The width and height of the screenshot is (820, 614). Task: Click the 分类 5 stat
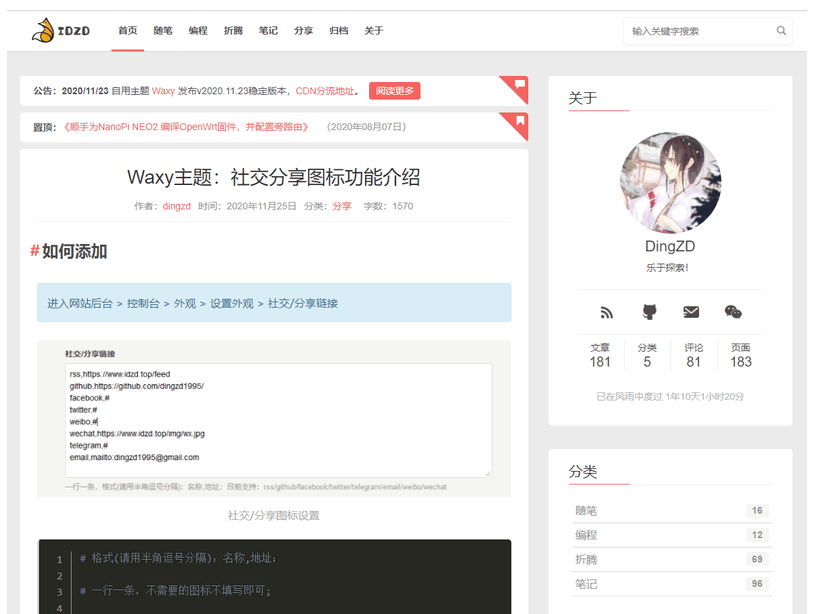point(647,355)
